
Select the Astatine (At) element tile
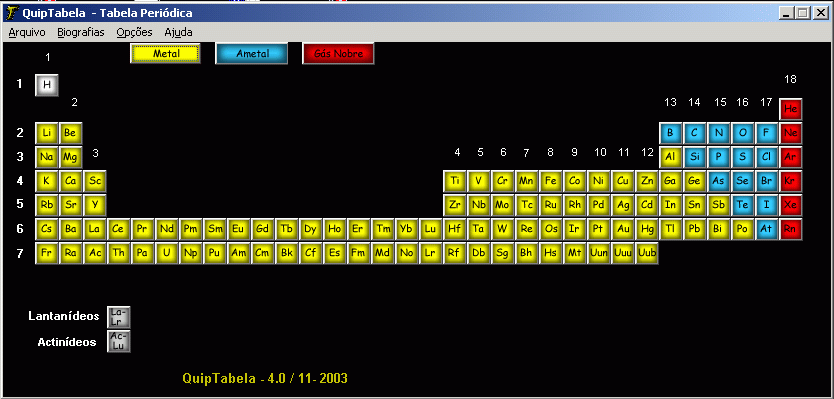point(766,229)
